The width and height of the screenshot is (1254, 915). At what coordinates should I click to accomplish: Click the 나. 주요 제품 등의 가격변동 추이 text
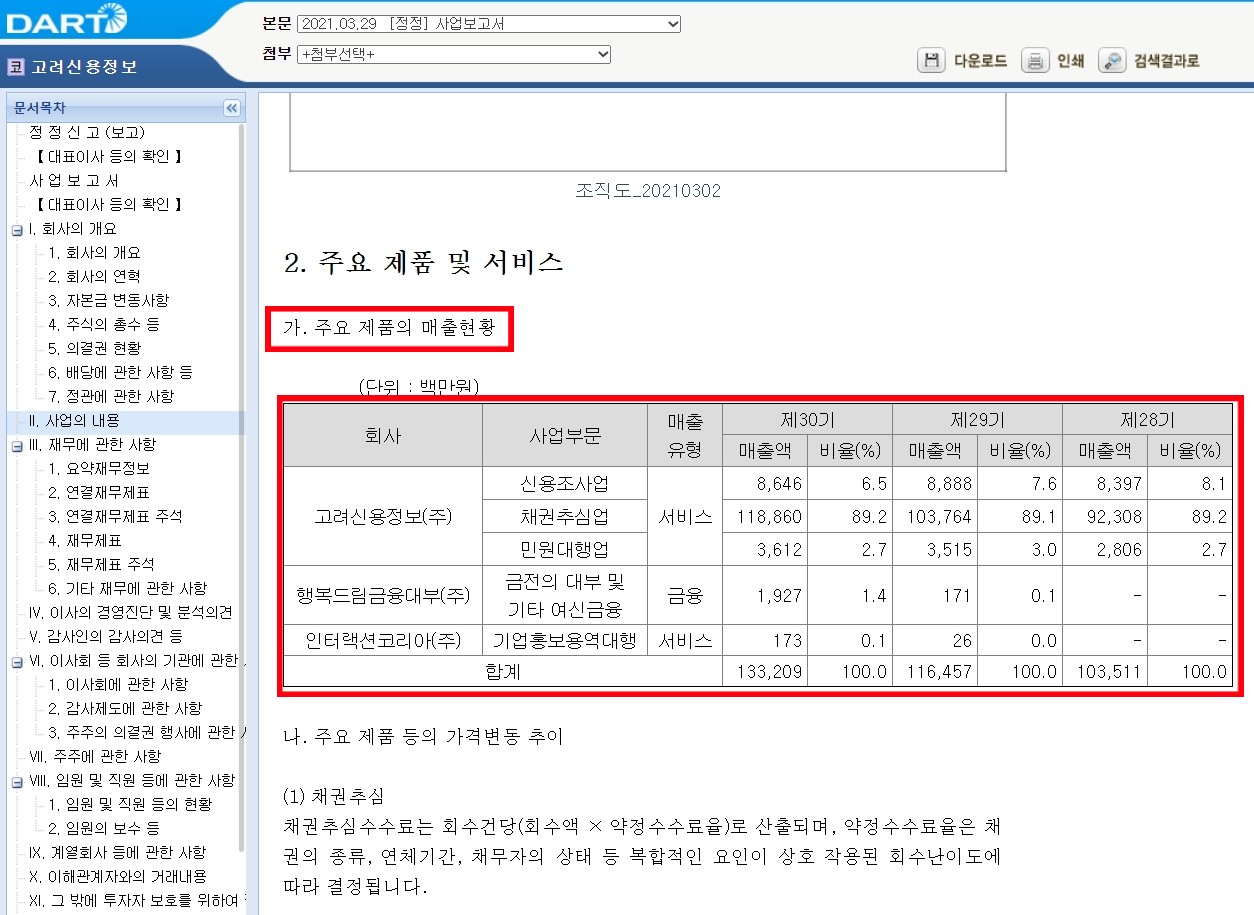(x=424, y=737)
